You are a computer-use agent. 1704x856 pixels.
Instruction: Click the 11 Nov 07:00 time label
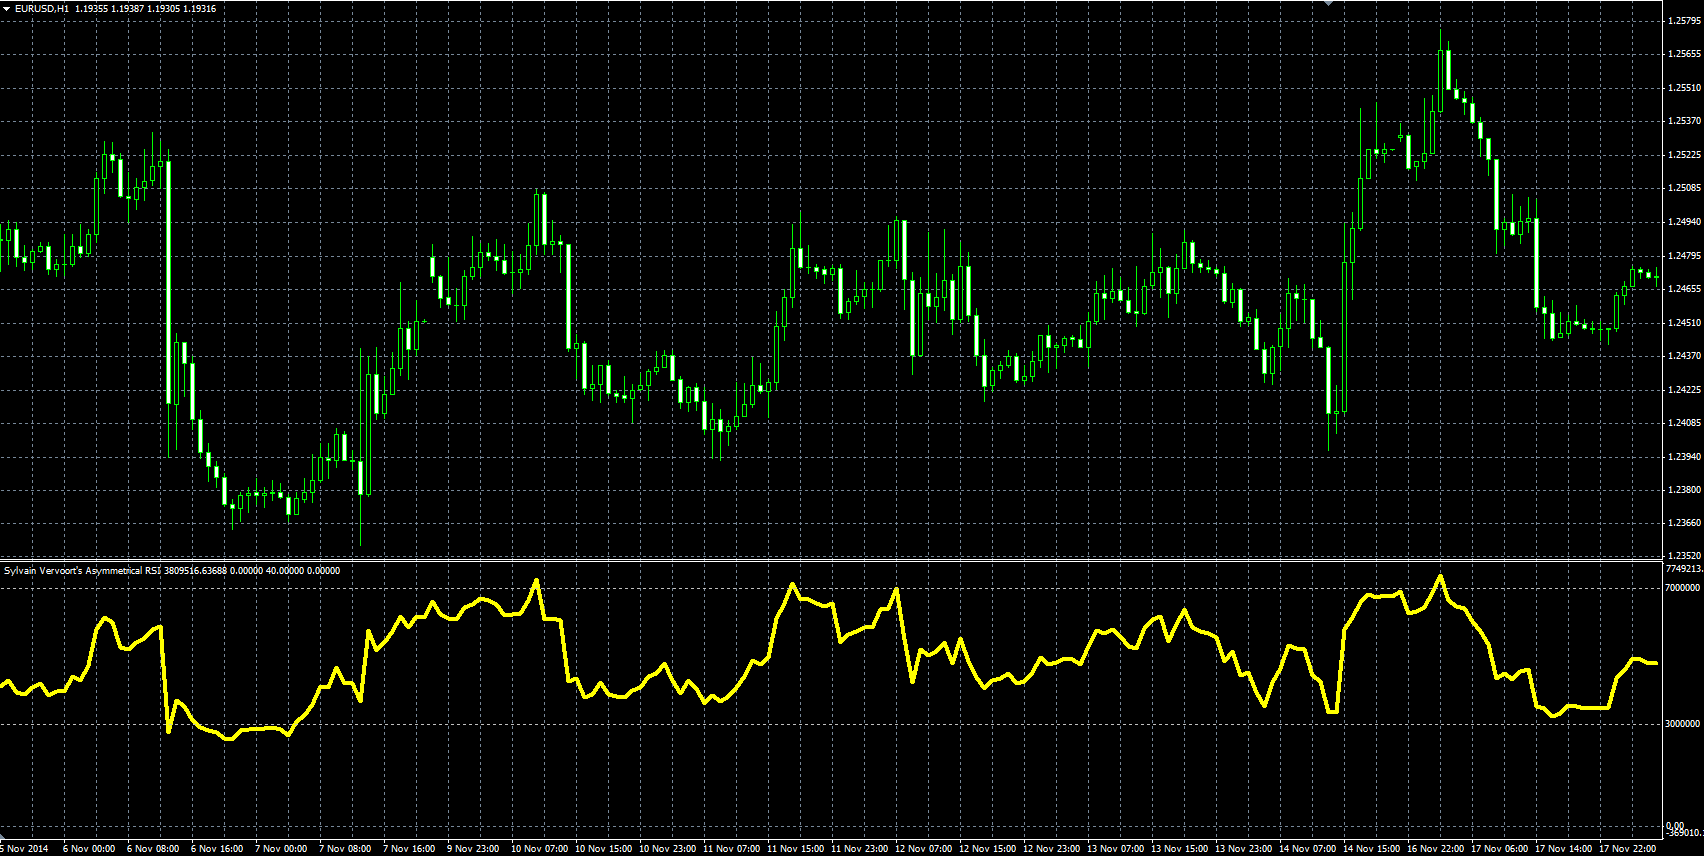click(x=732, y=849)
